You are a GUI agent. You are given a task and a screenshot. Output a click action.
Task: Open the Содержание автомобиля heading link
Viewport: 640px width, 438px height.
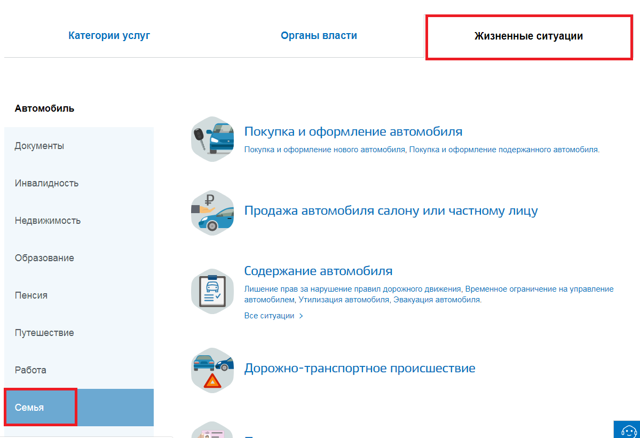pos(318,271)
